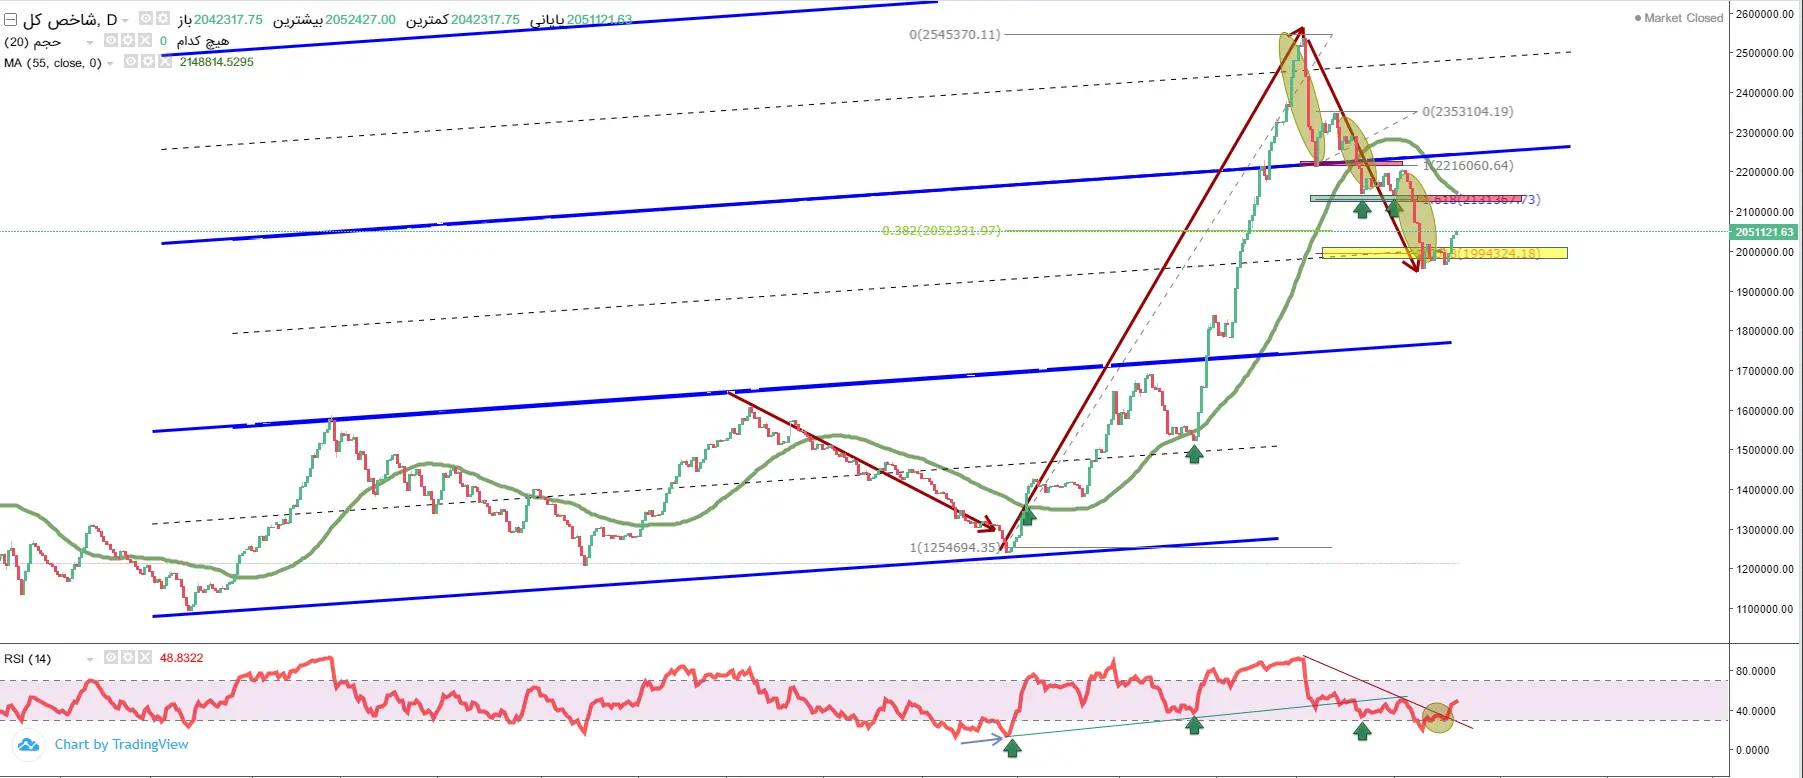This screenshot has width=1803, height=778.
Task: Click the 1100000.00 price axis label
Action: [x=1765, y=609]
